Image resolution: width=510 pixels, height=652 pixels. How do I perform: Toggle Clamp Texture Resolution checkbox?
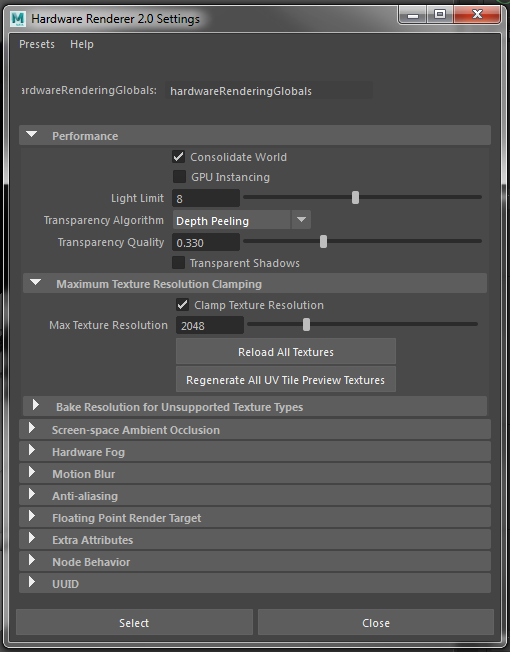182,305
